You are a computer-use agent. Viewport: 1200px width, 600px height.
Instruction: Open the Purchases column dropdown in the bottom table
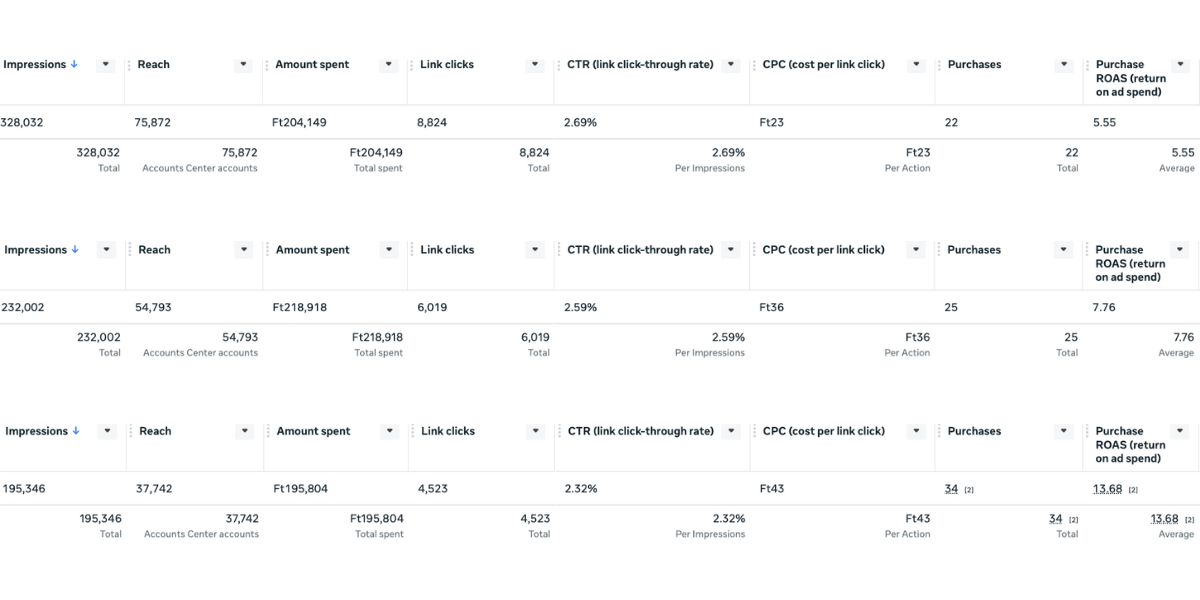(1065, 431)
